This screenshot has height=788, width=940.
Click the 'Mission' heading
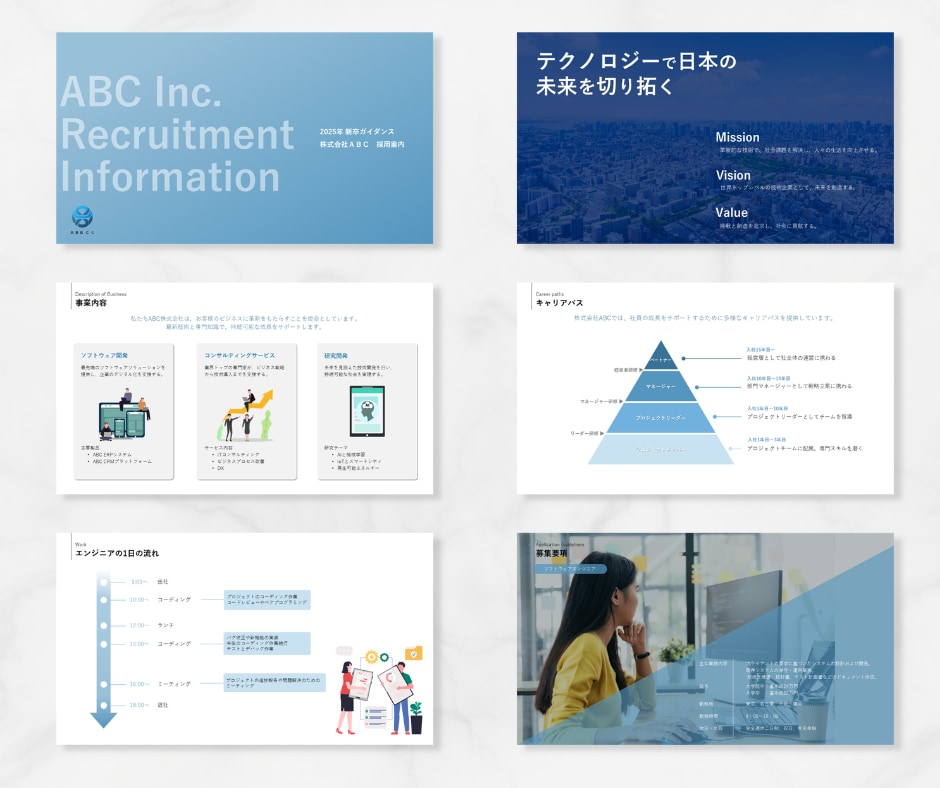(737, 137)
